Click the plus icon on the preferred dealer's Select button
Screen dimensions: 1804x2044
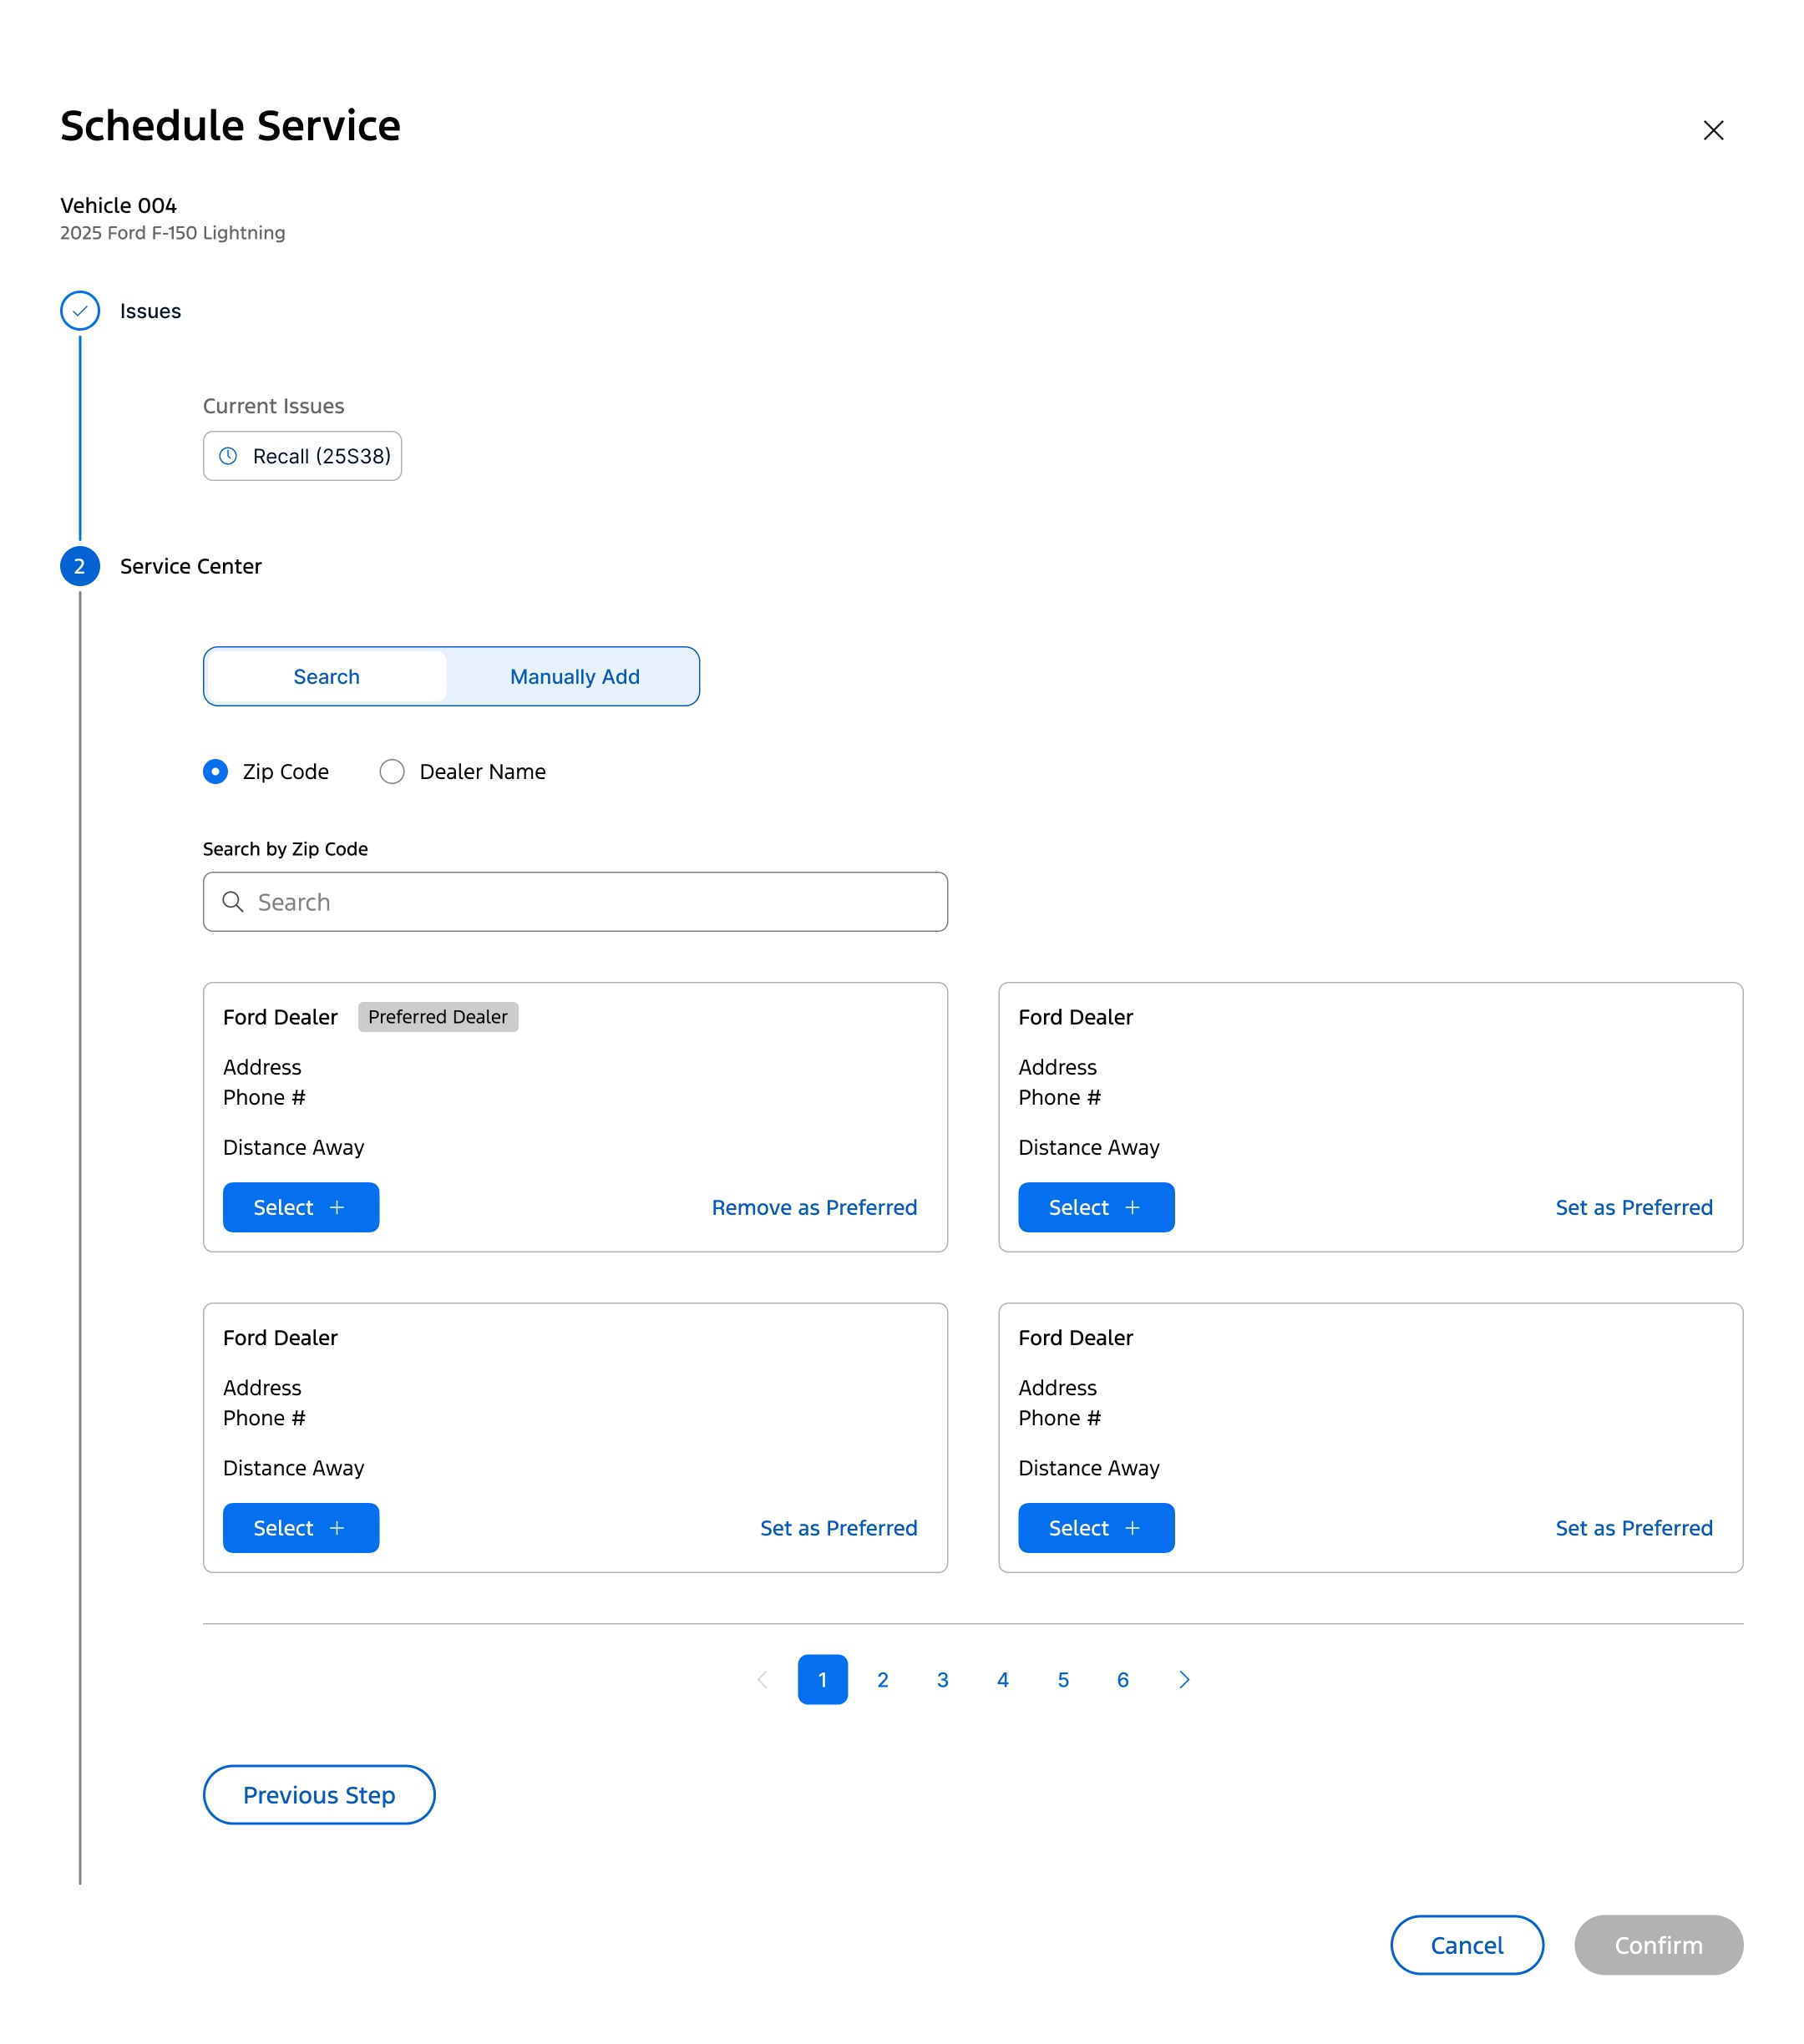(338, 1207)
